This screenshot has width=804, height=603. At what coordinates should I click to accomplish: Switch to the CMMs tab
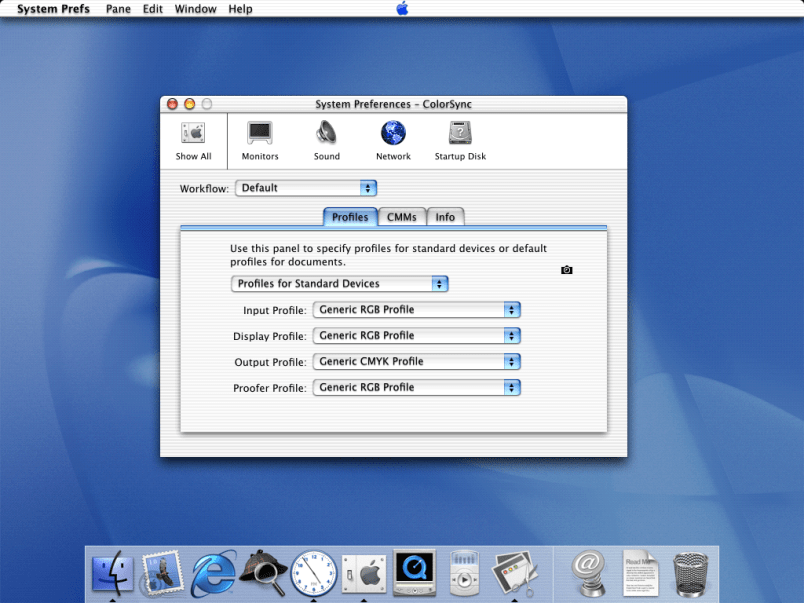tap(401, 217)
